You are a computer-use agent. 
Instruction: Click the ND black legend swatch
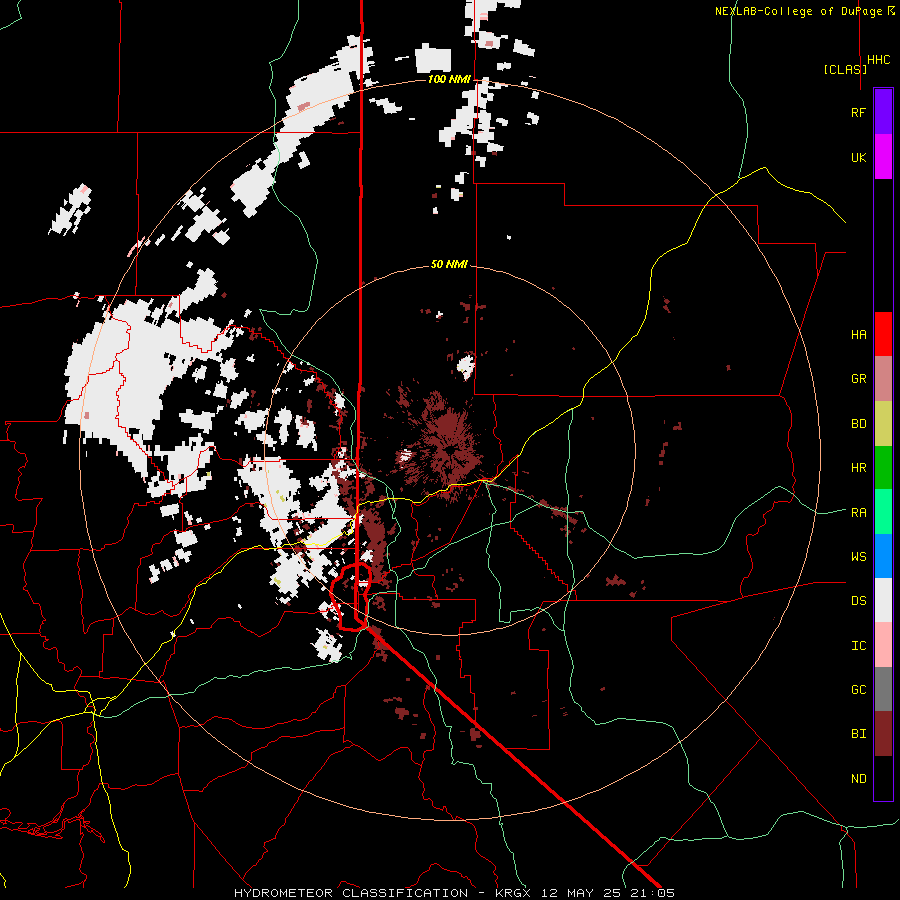(883, 778)
